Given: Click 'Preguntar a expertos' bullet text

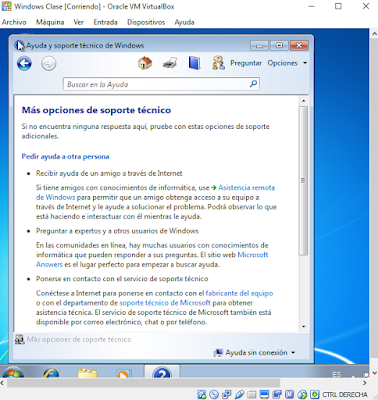Looking at the screenshot, I should 117,231.
